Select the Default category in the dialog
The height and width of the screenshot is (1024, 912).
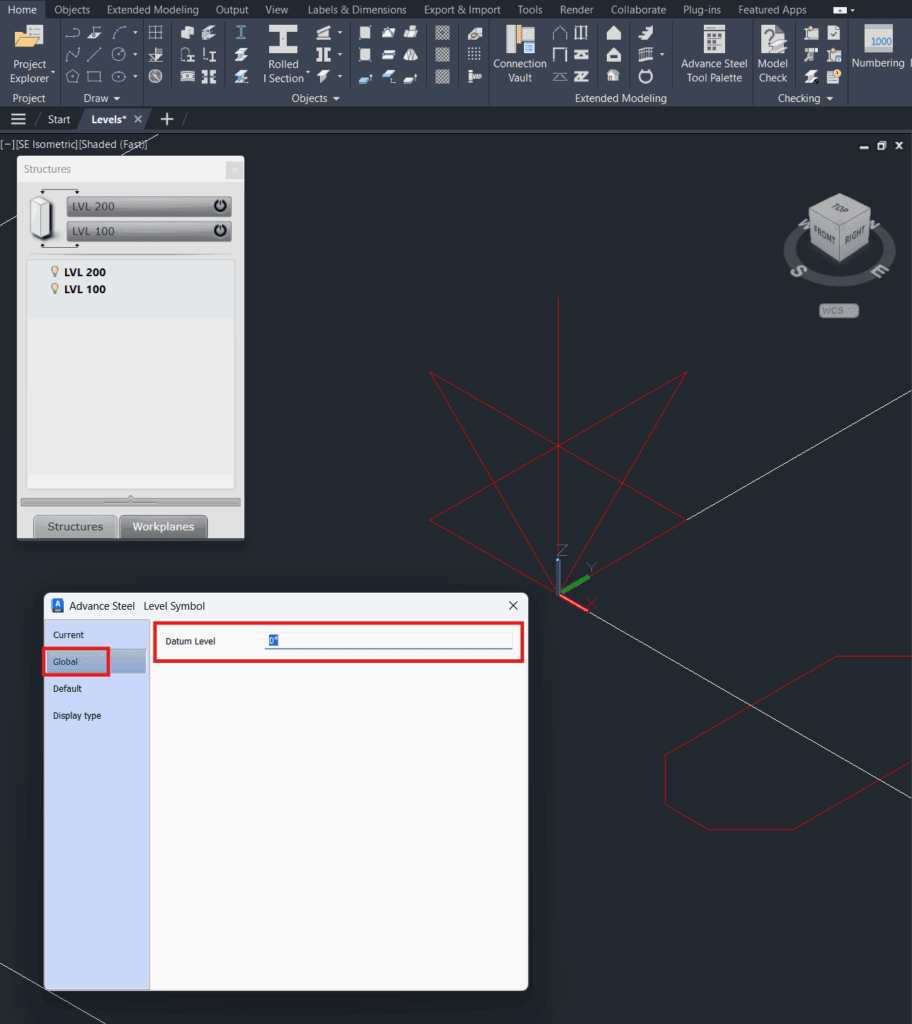pyautogui.click(x=67, y=689)
